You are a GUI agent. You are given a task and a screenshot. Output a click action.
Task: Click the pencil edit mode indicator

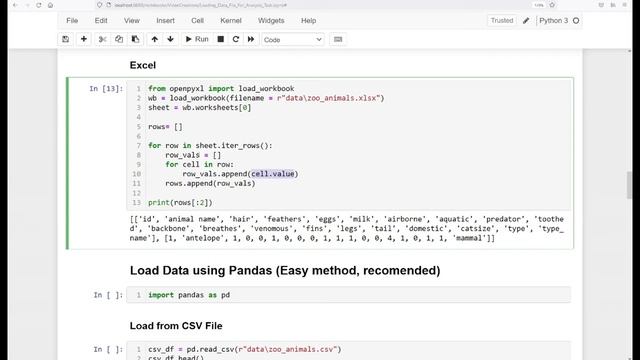pyautogui.click(x=526, y=21)
